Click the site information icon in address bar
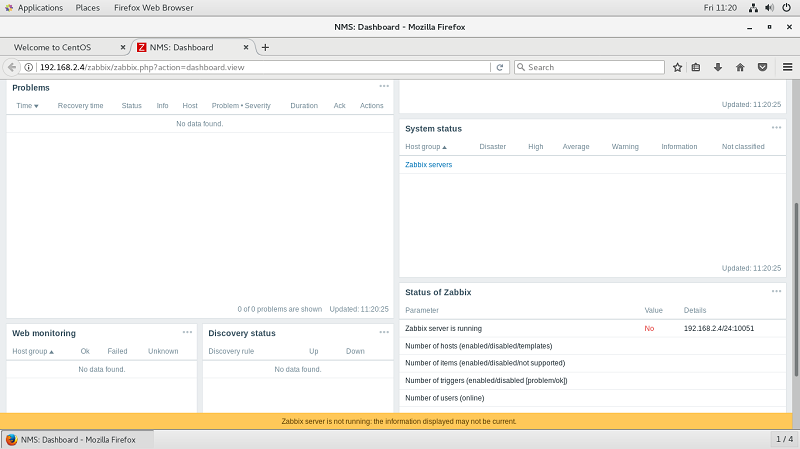This screenshot has height=449, width=800. (28, 67)
